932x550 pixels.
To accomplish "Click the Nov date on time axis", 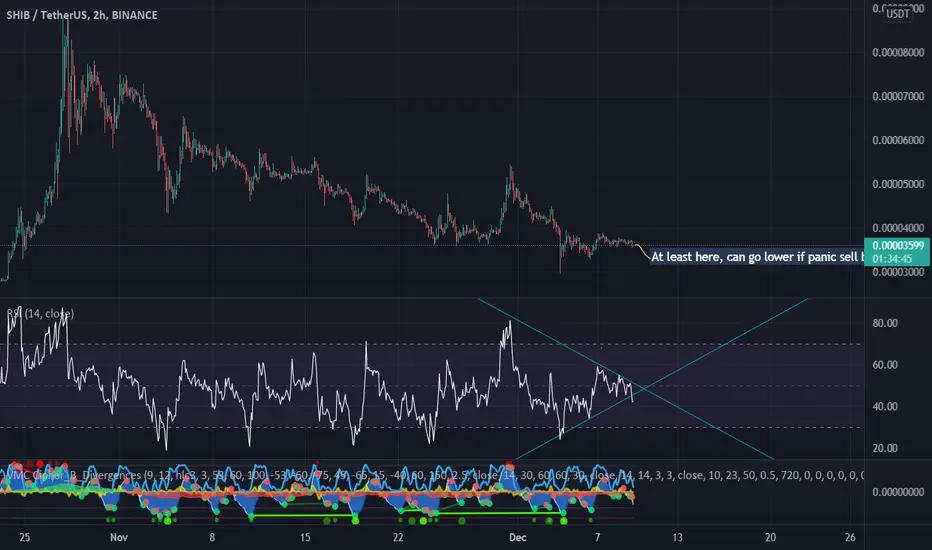I will pyautogui.click(x=119, y=538).
